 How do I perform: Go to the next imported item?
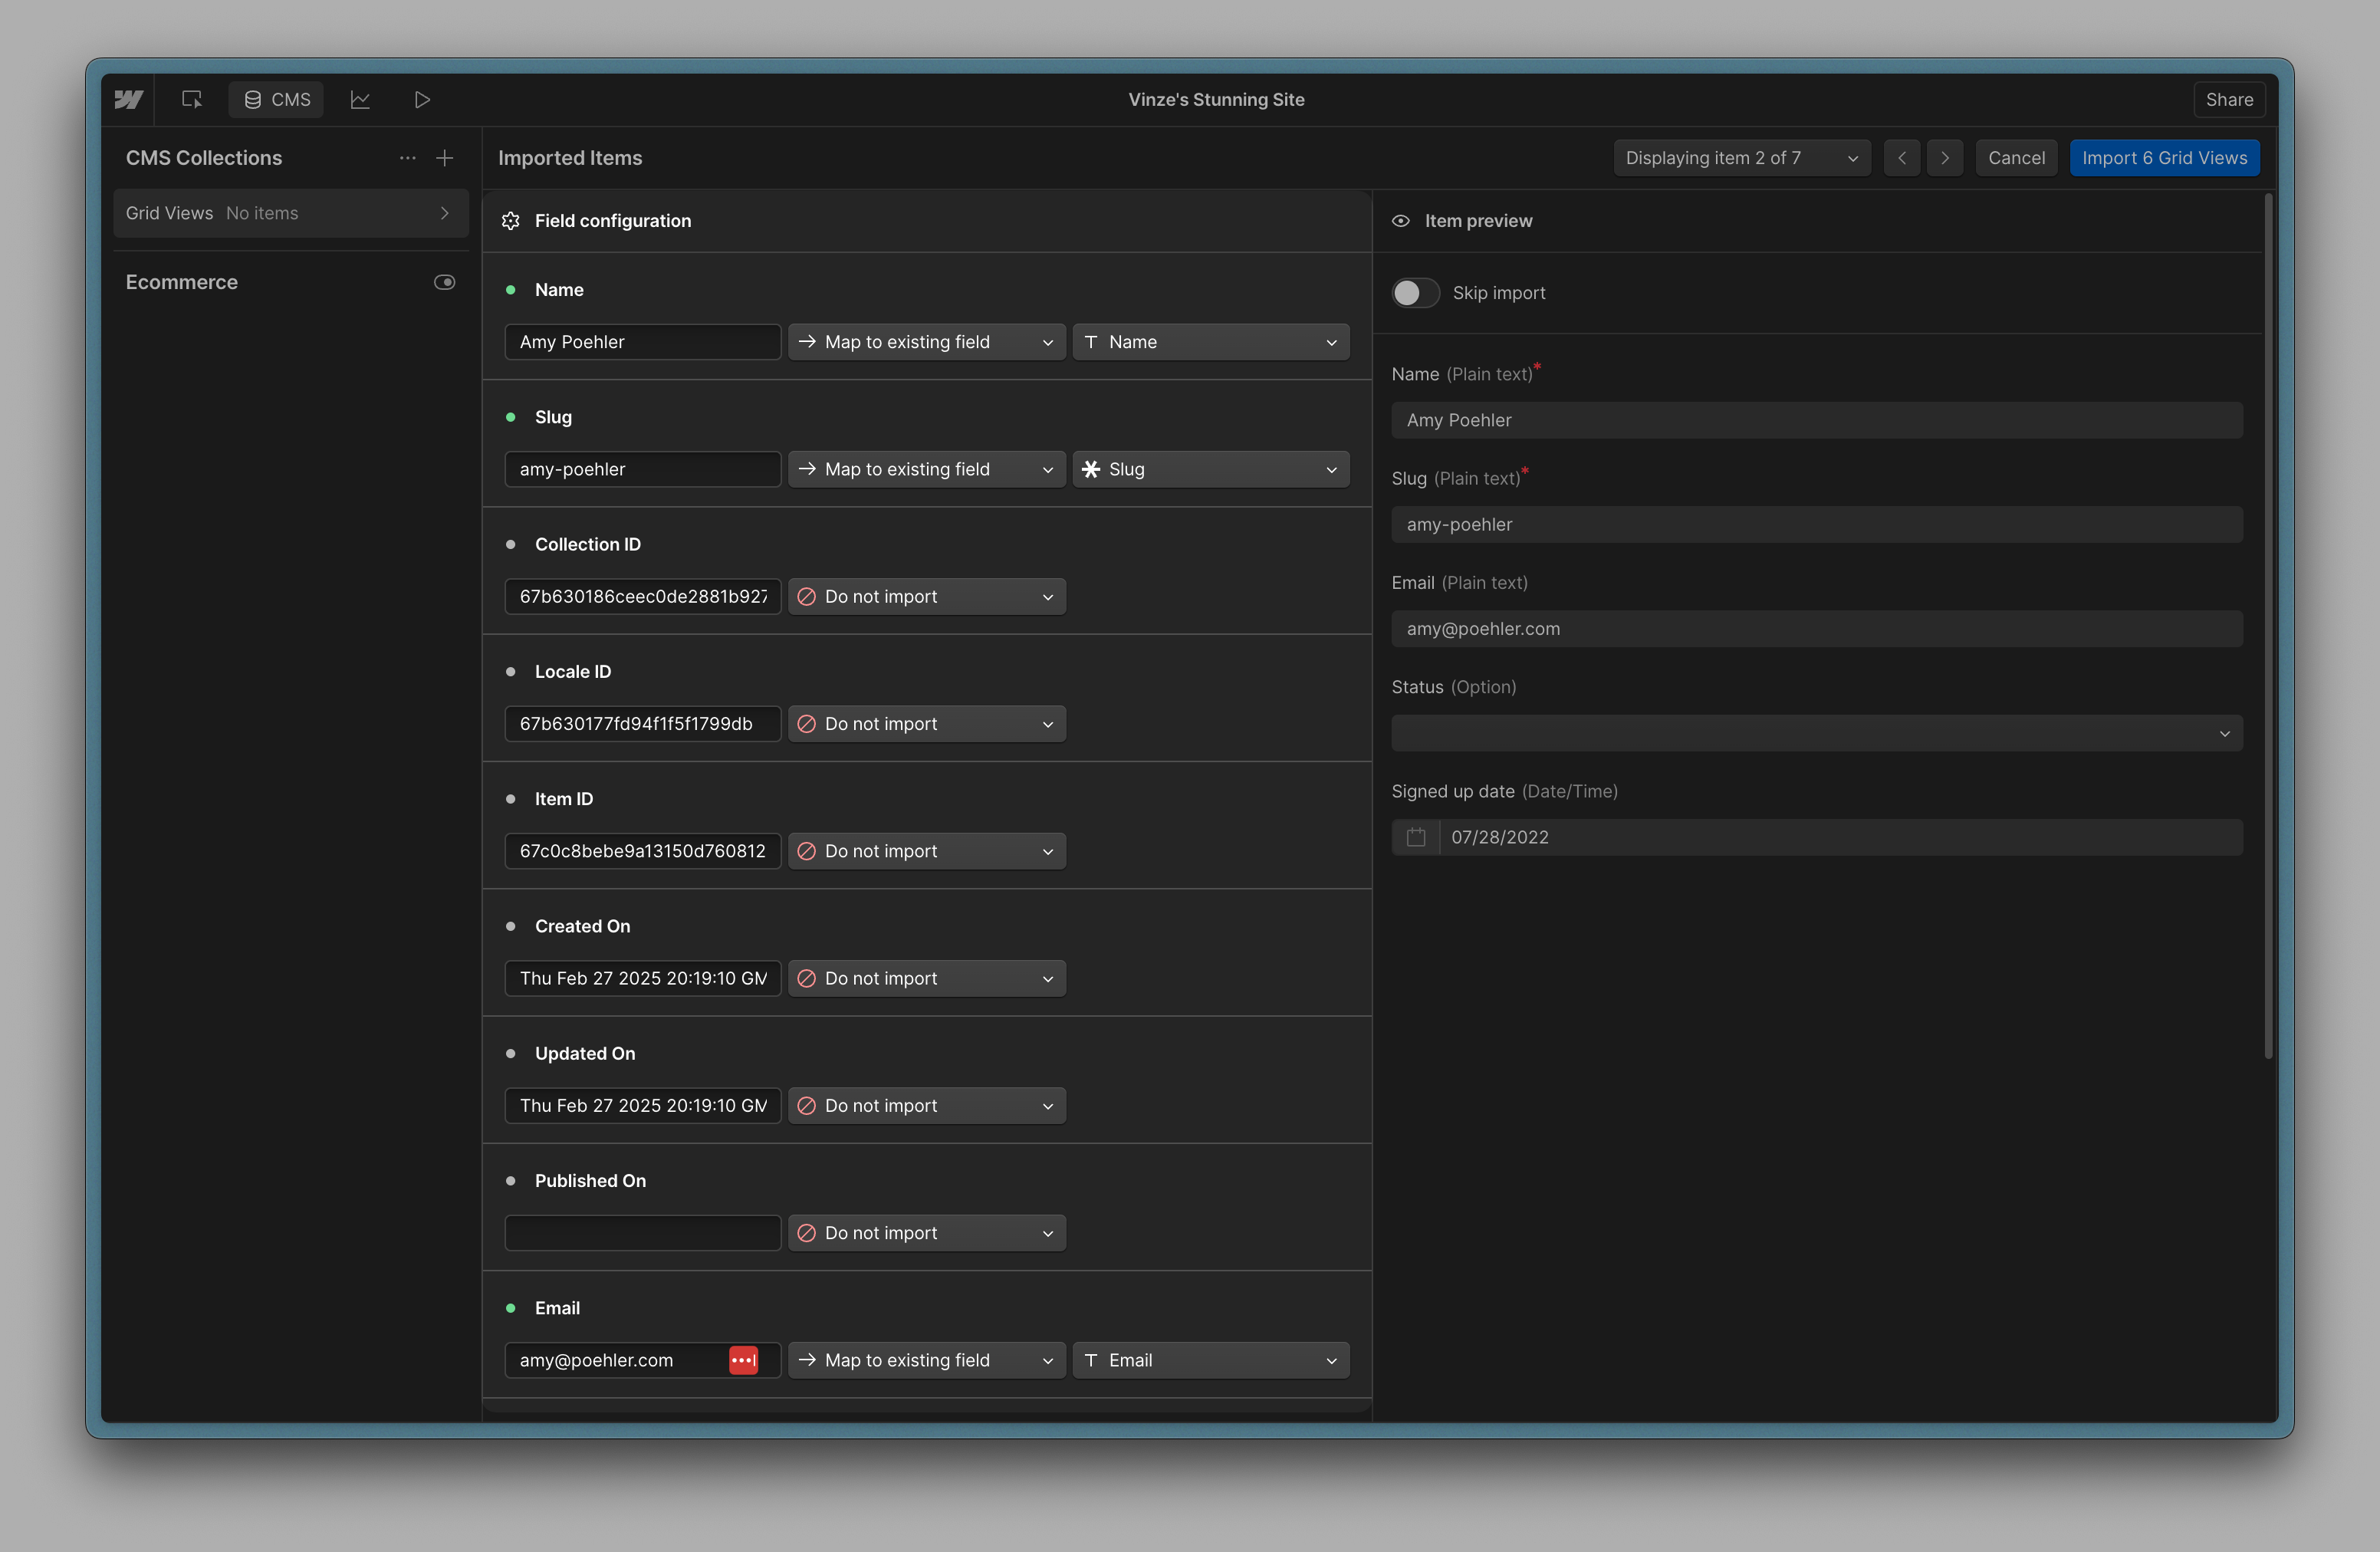(1944, 158)
